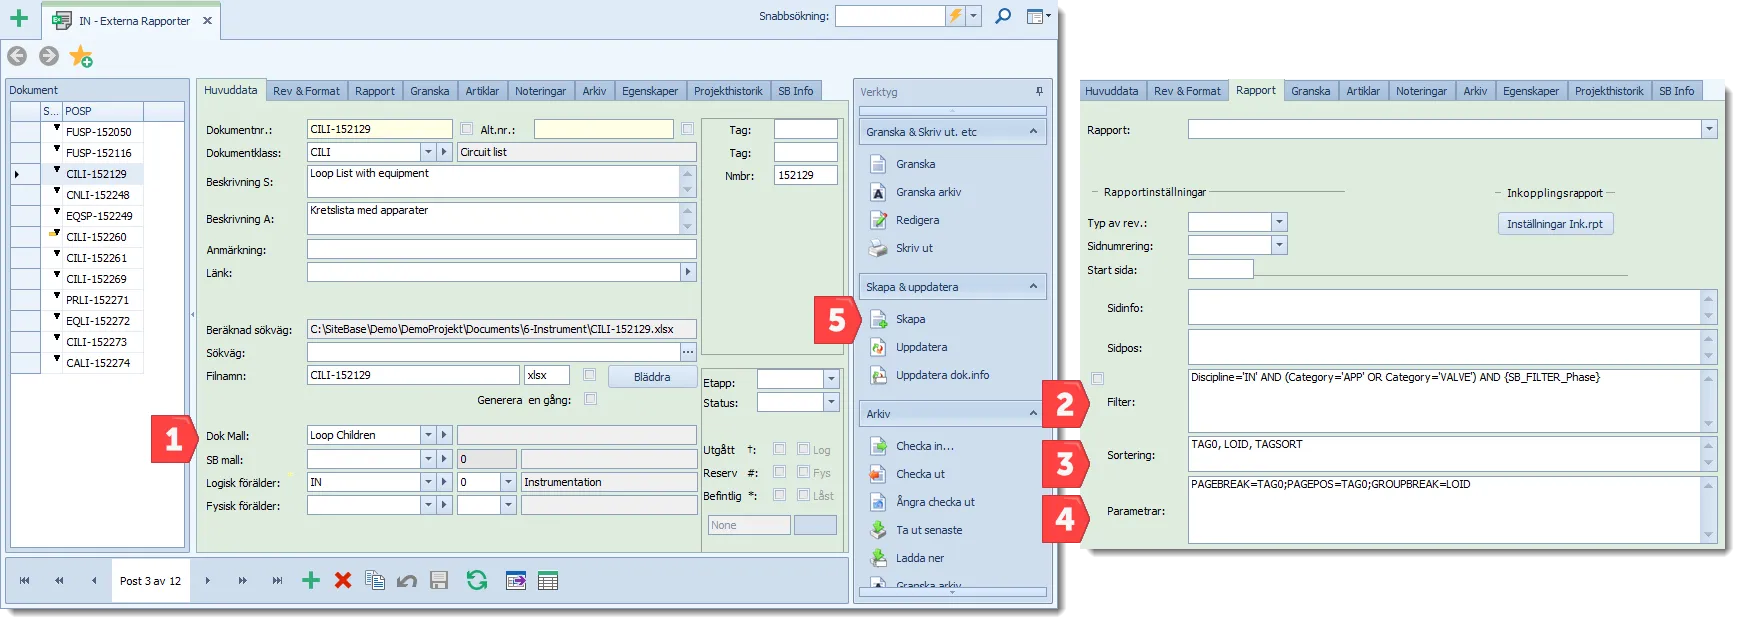Open the Status dropdown

(x=831, y=402)
